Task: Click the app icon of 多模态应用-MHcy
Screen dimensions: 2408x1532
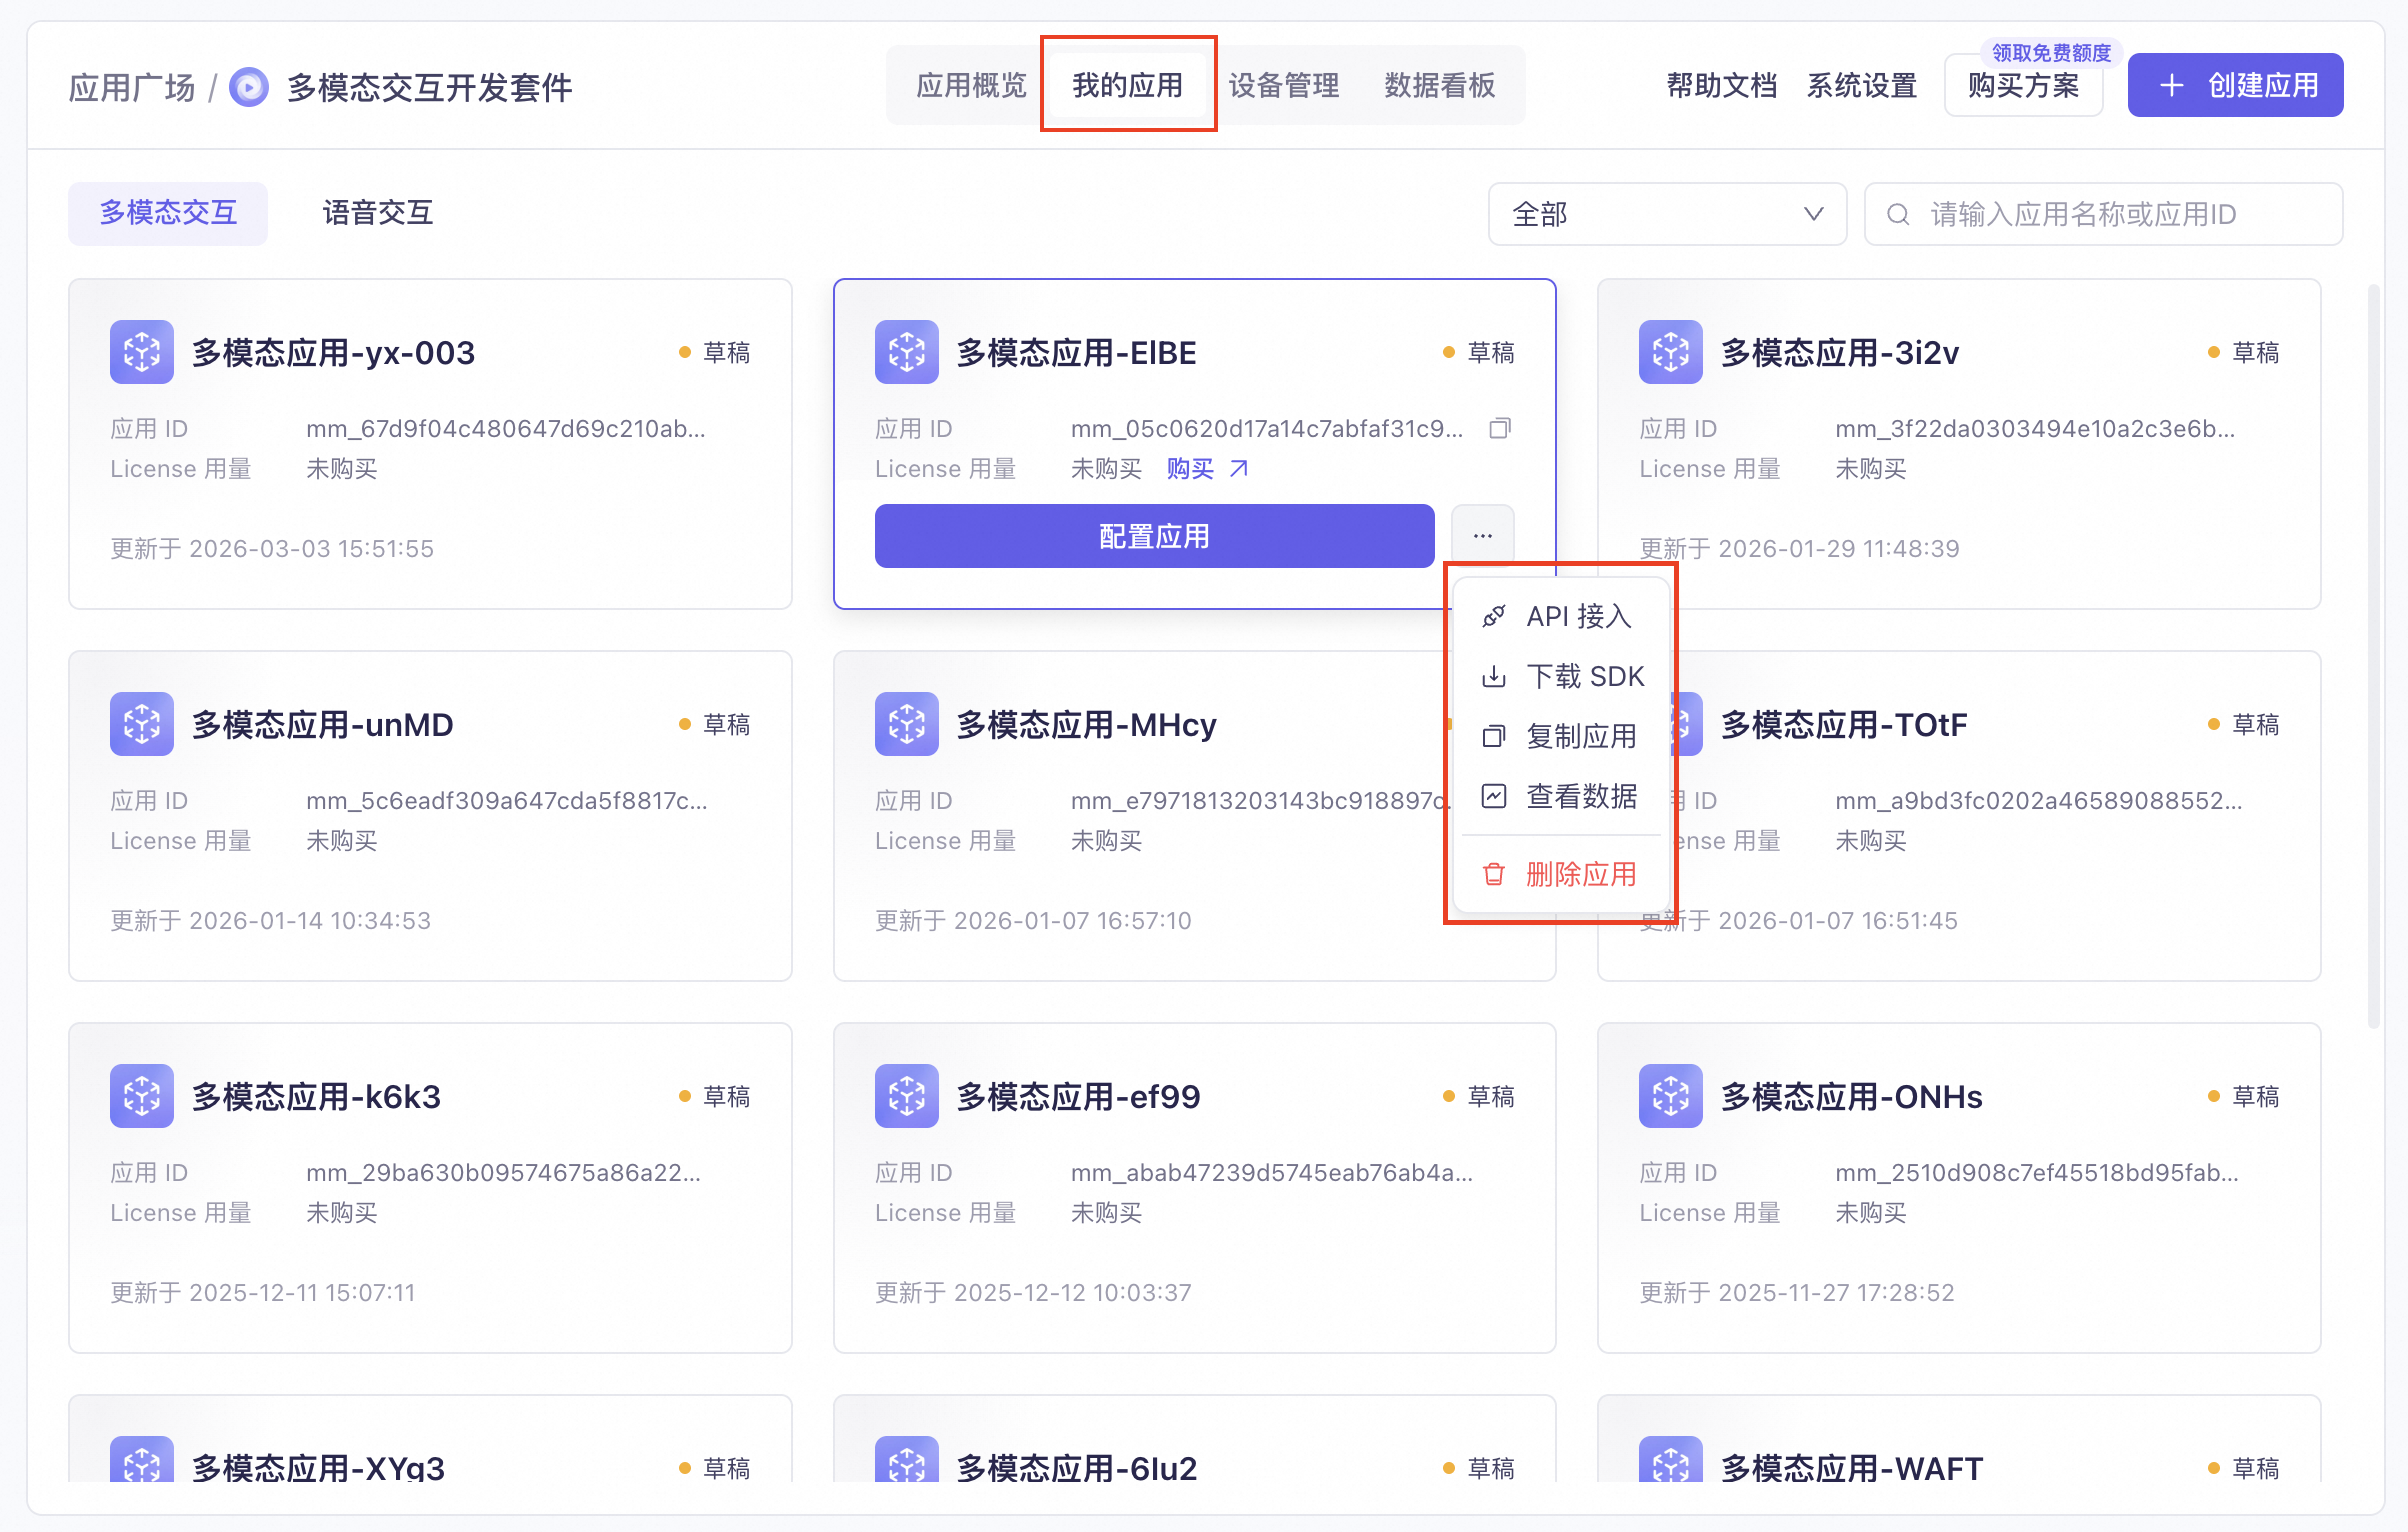Action: [x=907, y=724]
